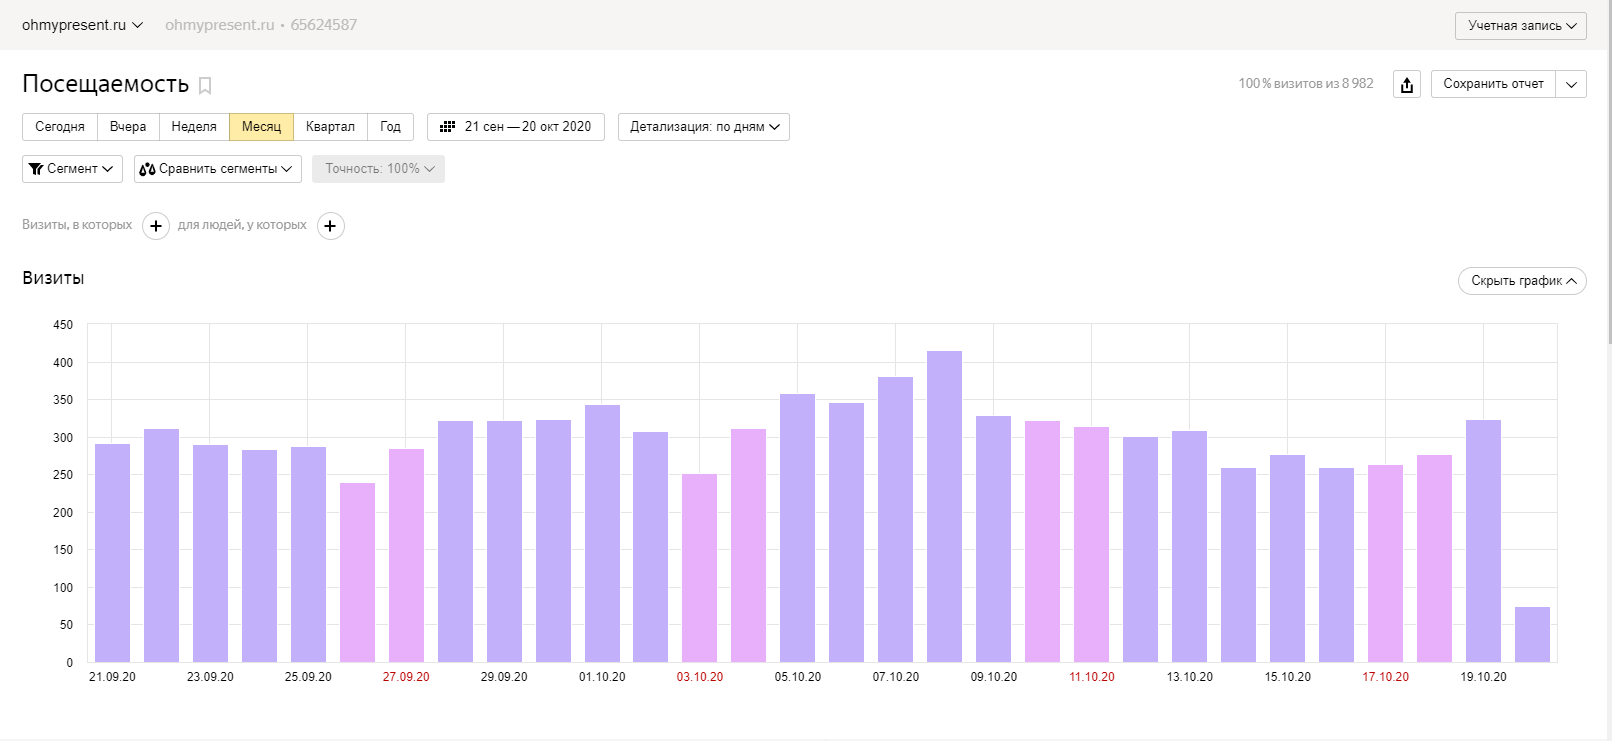Open Детализация: по дням dropdown
The image size is (1612, 741).
click(x=704, y=127)
